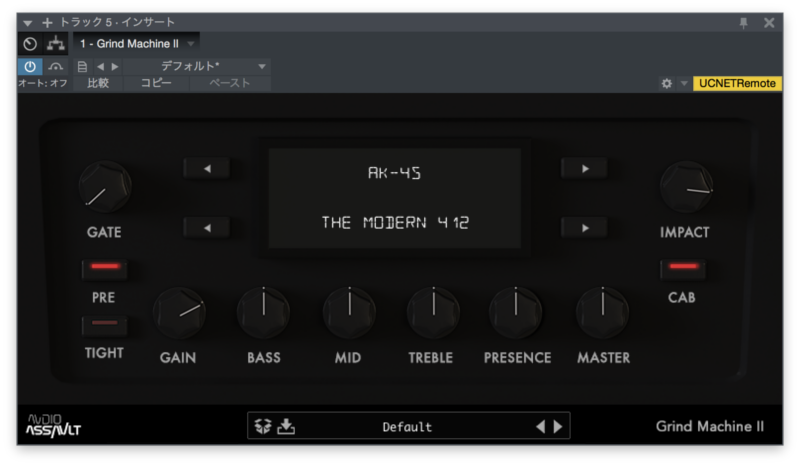The width and height of the screenshot is (800, 466).
Task: Select previous cabinet arrow beside THE MODERN 412
Action: 207,228
